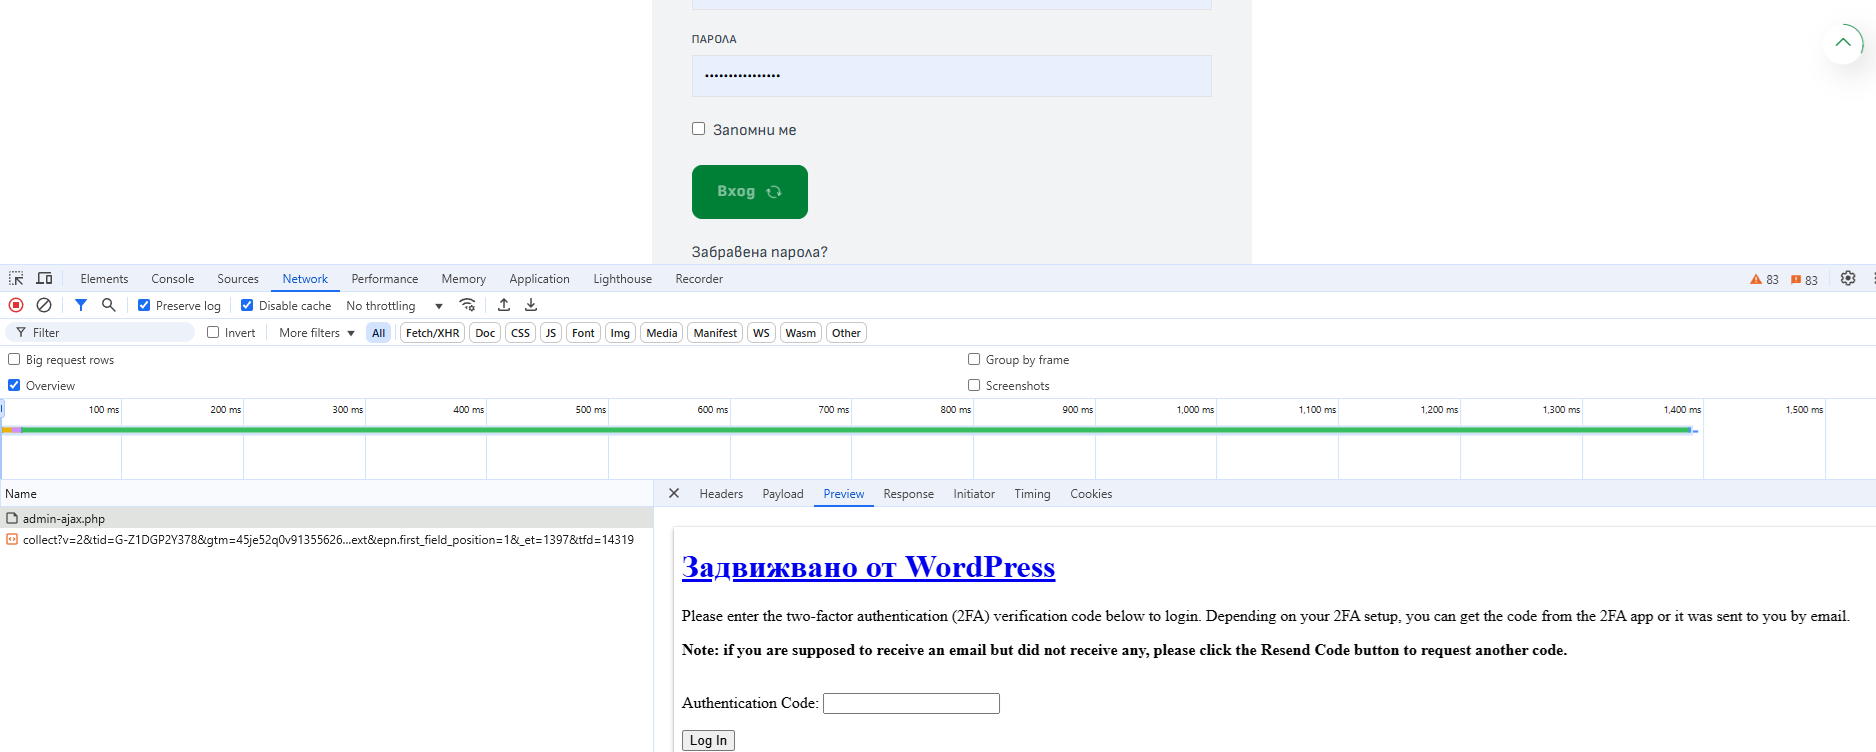Screen dimensions: 1876x752
Task: Open the No throttling dropdown
Action: tap(394, 306)
